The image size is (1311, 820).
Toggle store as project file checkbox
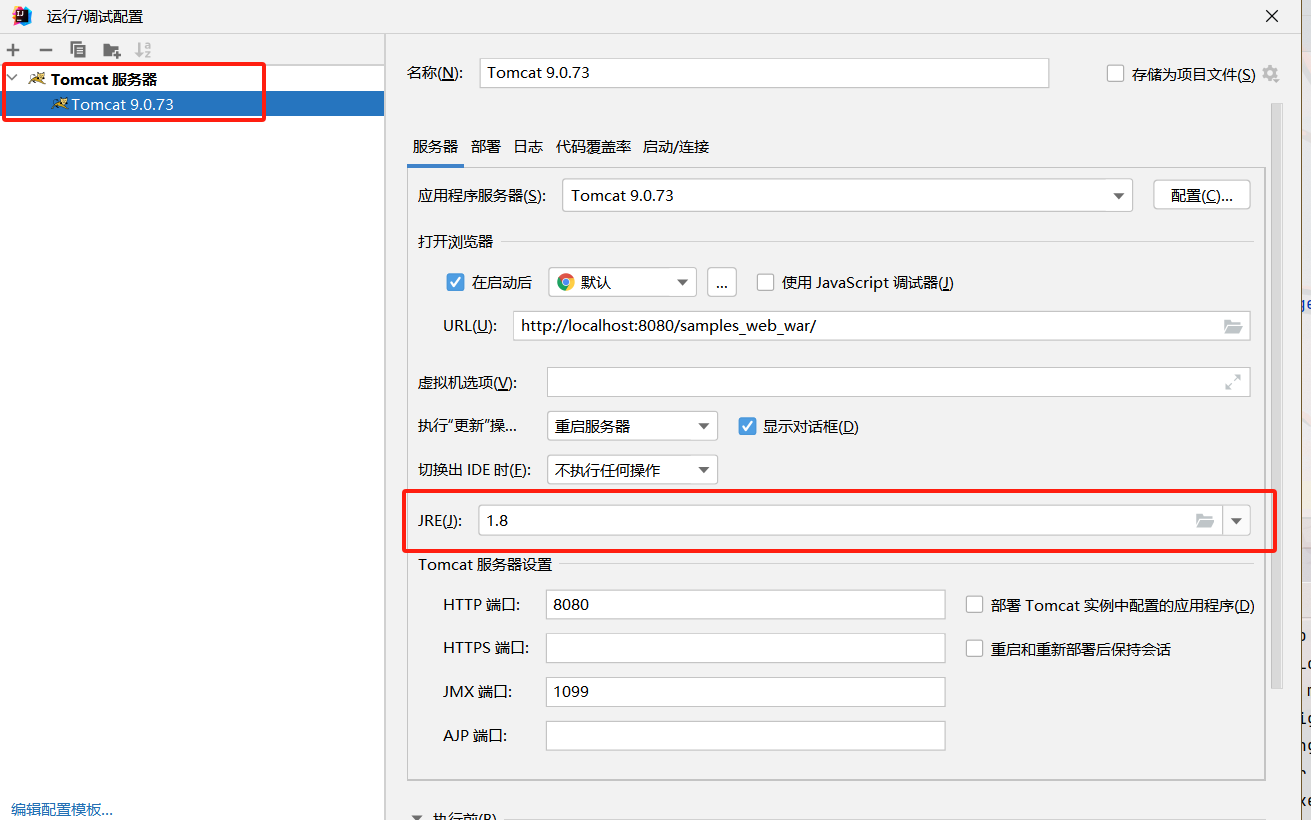pyautogui.click(x=1116, y=74)
